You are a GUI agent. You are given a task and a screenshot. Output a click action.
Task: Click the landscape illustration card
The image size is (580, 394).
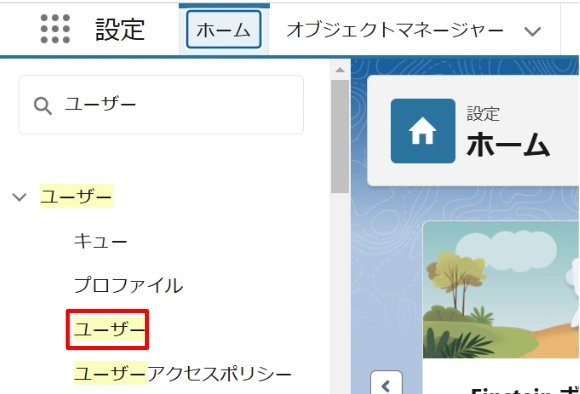tap(501, 290)
